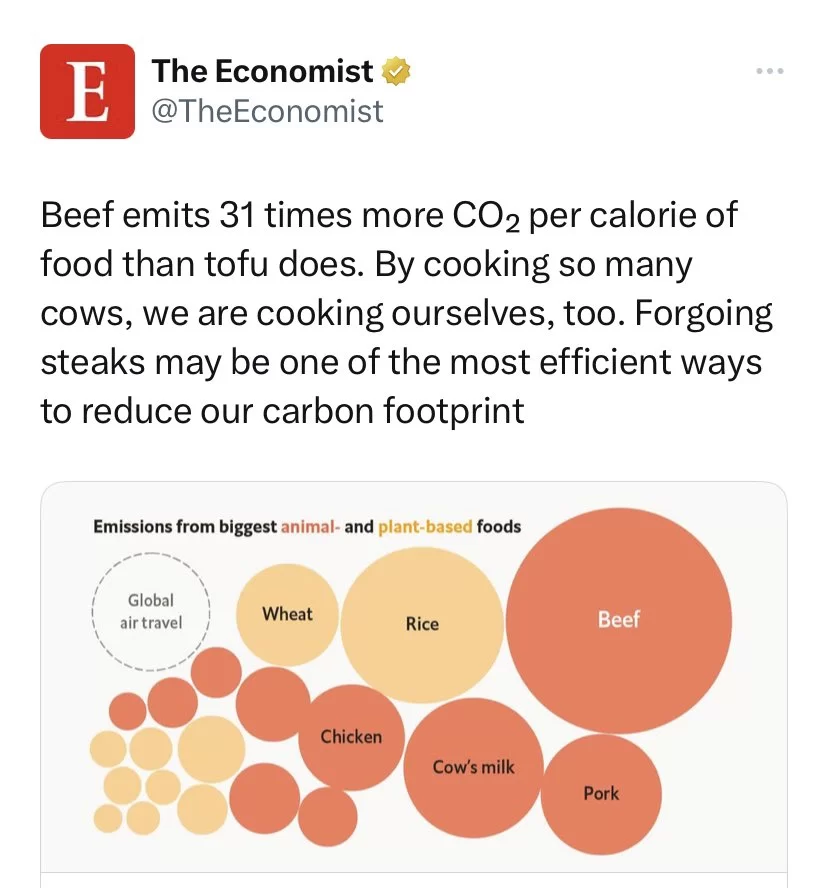Select the Rice bubble in chart
Image resolution: width=828 pixels, height=888 pixels.
pos(422,625)
